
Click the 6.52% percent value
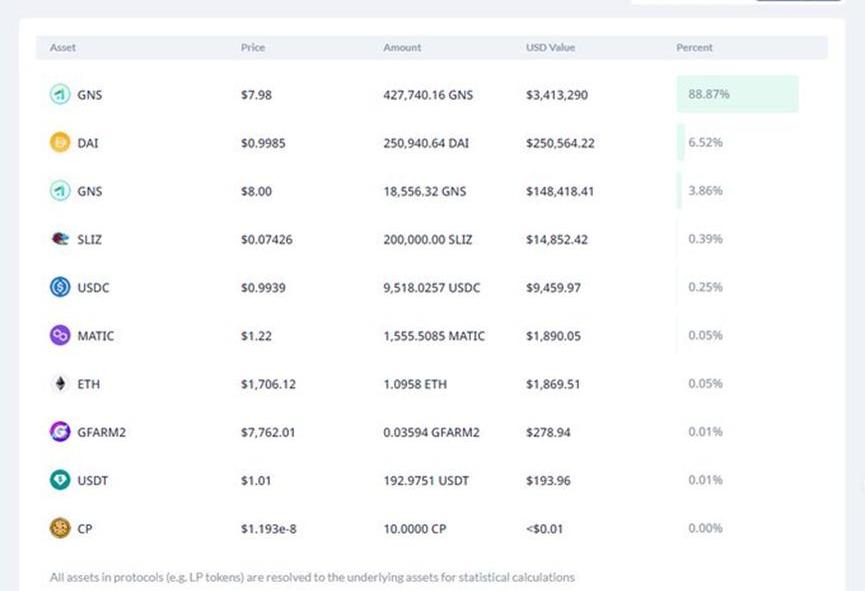(x=706, y=142)
